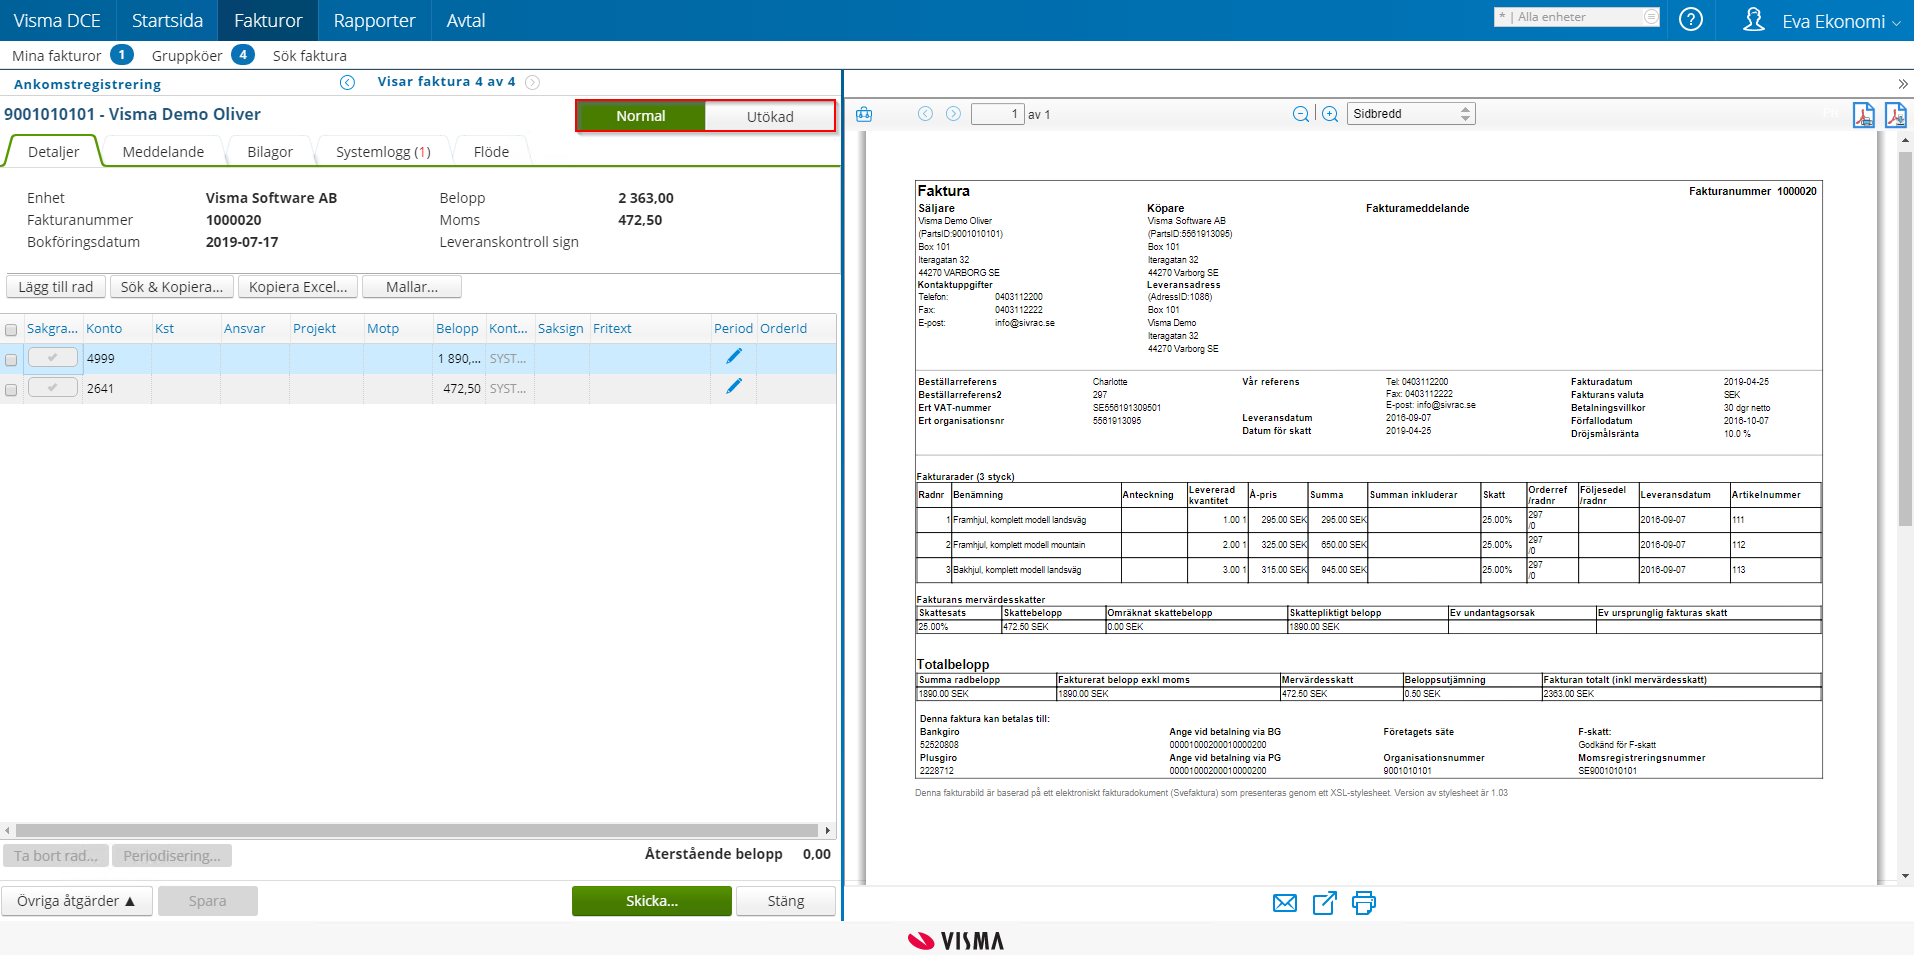Click the zoom in magnifier icon
The width and height of the screenshot is (1914, 955).
[1329, 113]
